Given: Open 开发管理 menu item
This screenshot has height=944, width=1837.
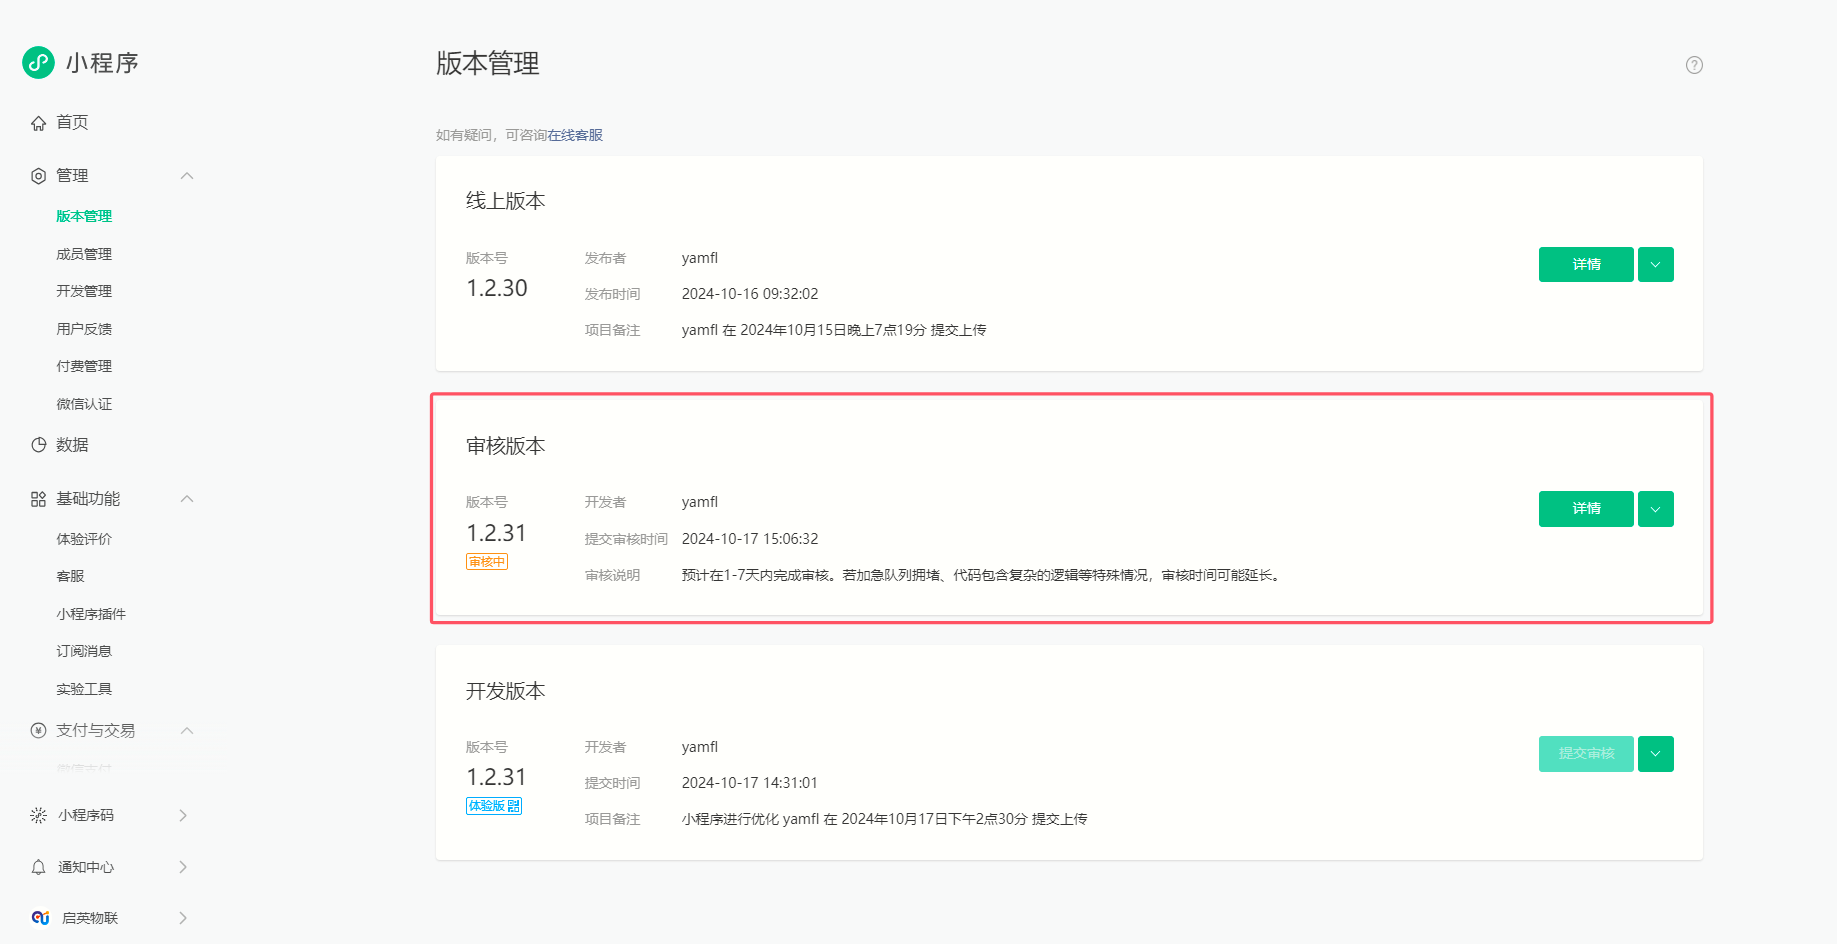Looking at the screenshot, I should [84, 291].
